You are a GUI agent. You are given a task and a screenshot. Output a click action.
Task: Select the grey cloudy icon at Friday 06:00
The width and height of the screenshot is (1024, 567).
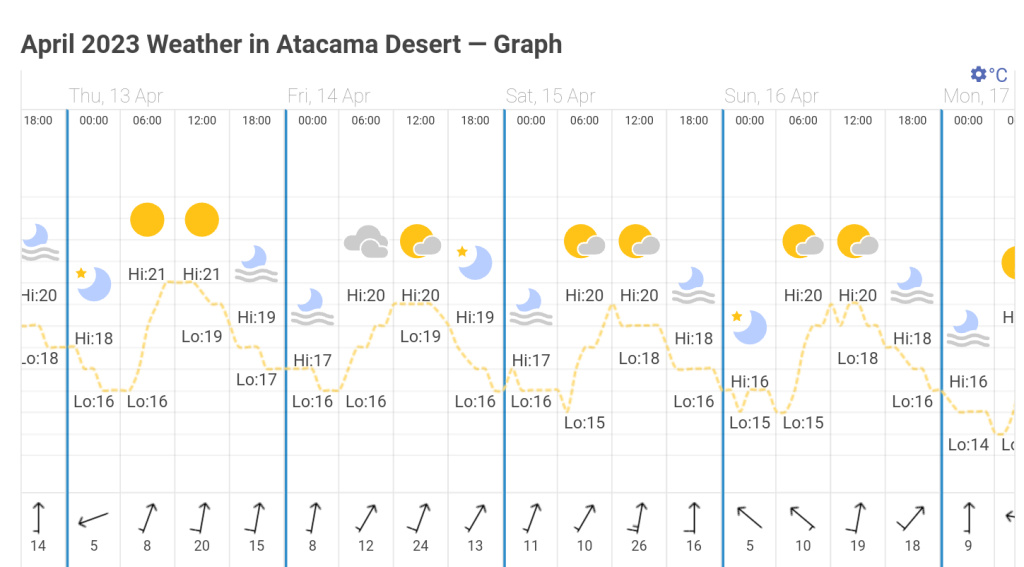[x=366, y=241]
